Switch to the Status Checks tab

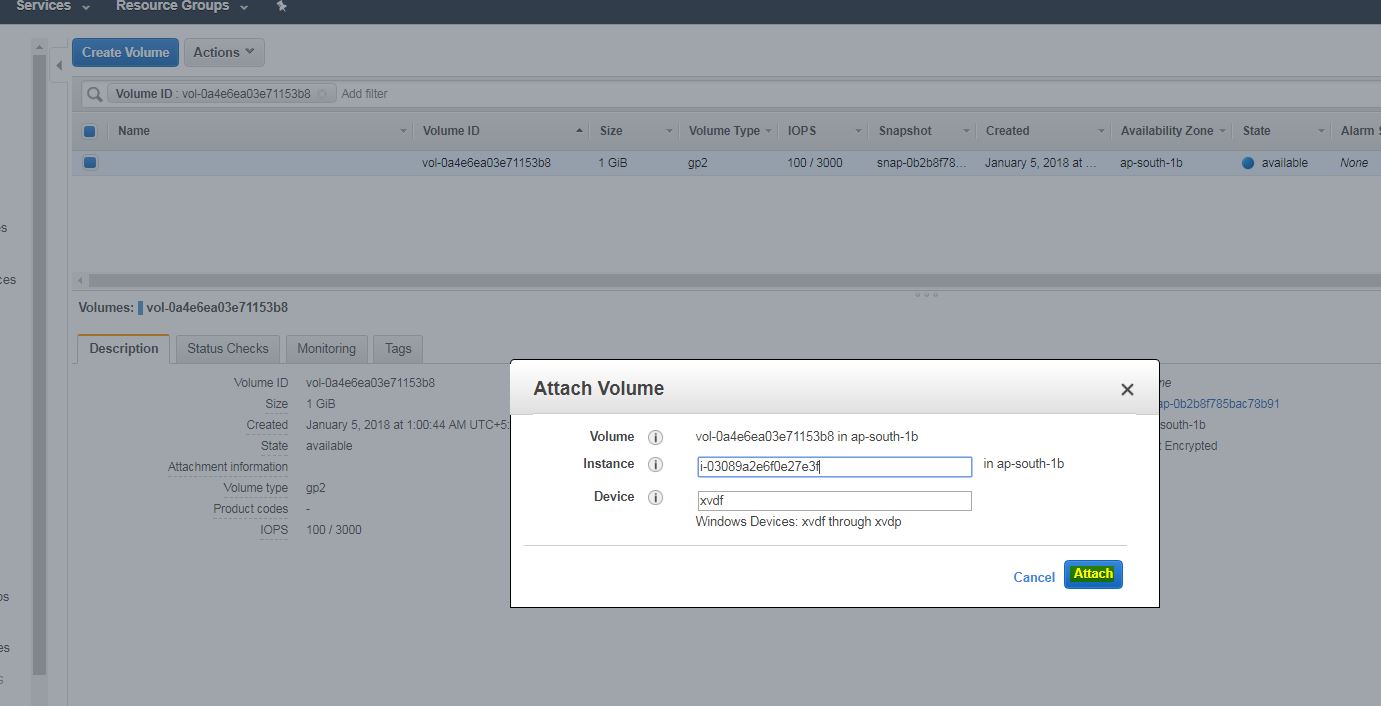tap(227, 349)
